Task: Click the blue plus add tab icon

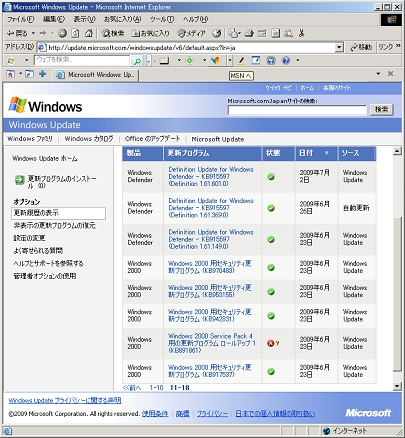Action: (42, 74)
